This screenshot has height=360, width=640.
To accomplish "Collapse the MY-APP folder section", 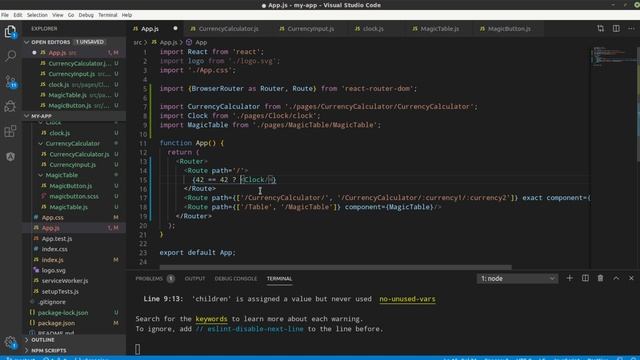I will coord(27,116).
